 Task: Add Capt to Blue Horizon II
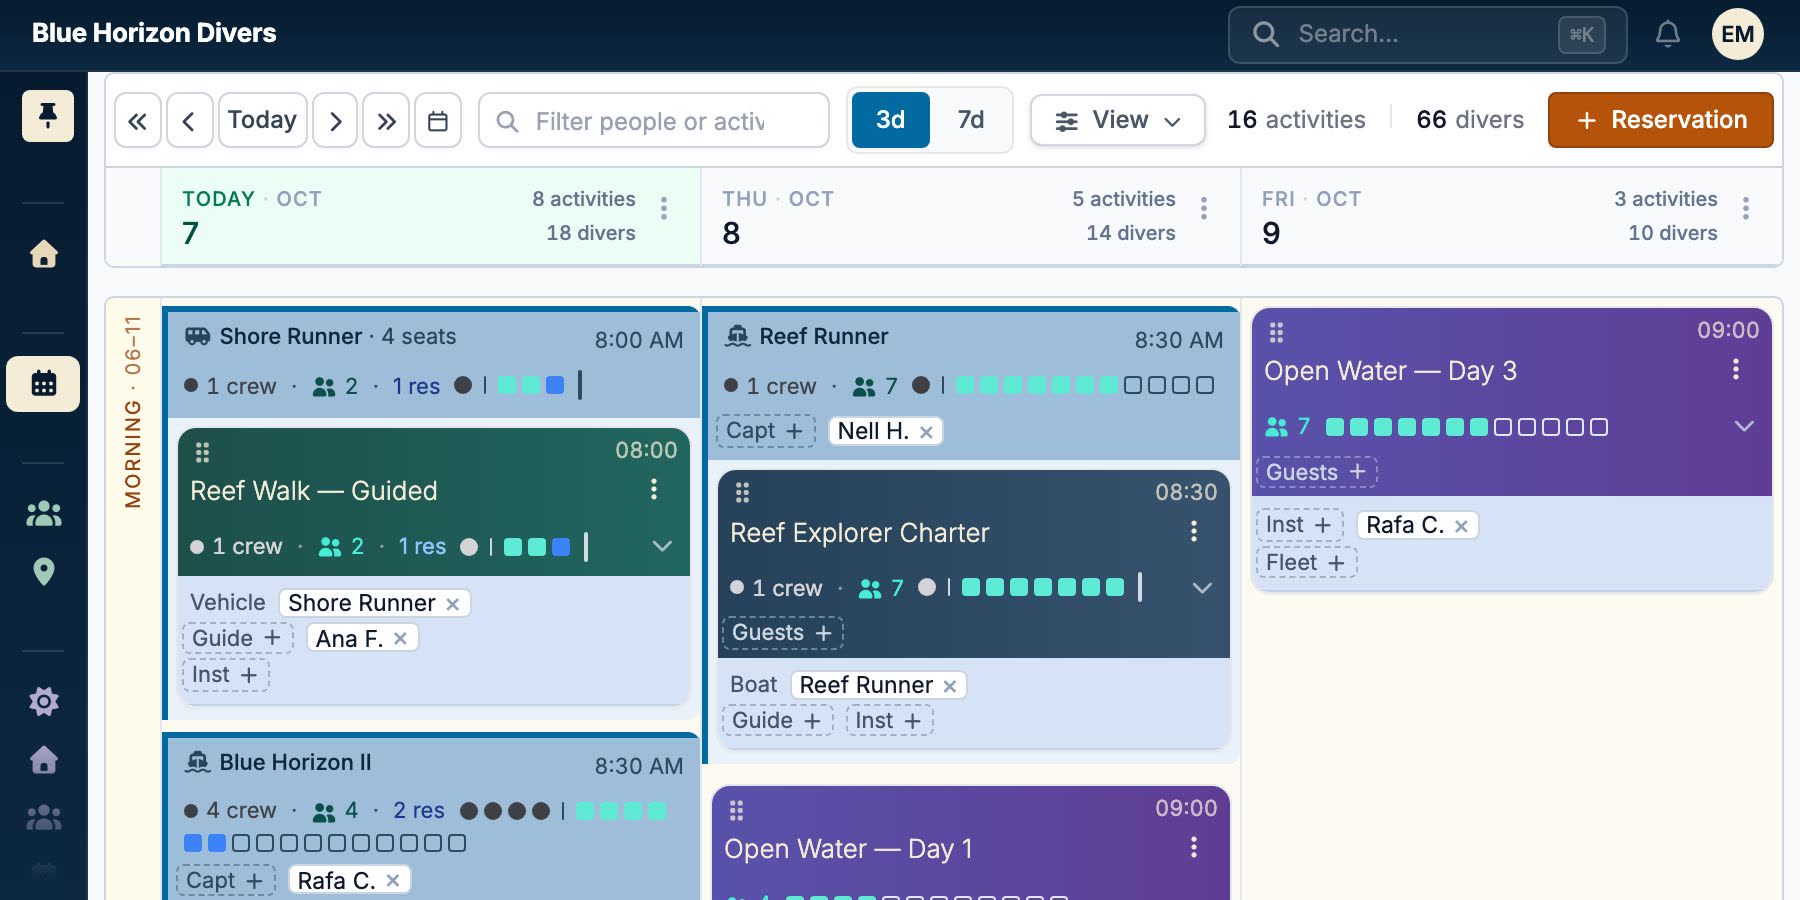(225, 881)
